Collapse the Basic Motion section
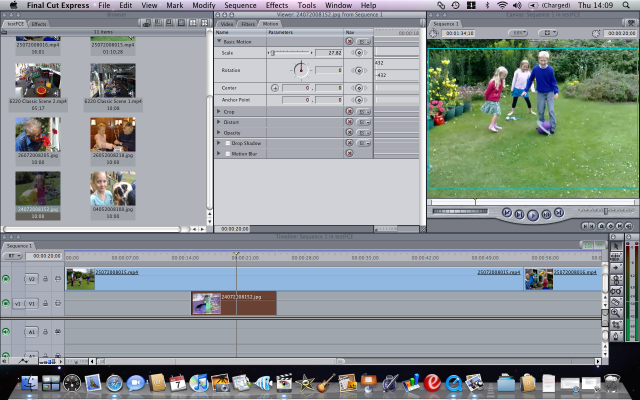This screenshot has height=400, width=640. pyautogui.click(x=219, y=42)
